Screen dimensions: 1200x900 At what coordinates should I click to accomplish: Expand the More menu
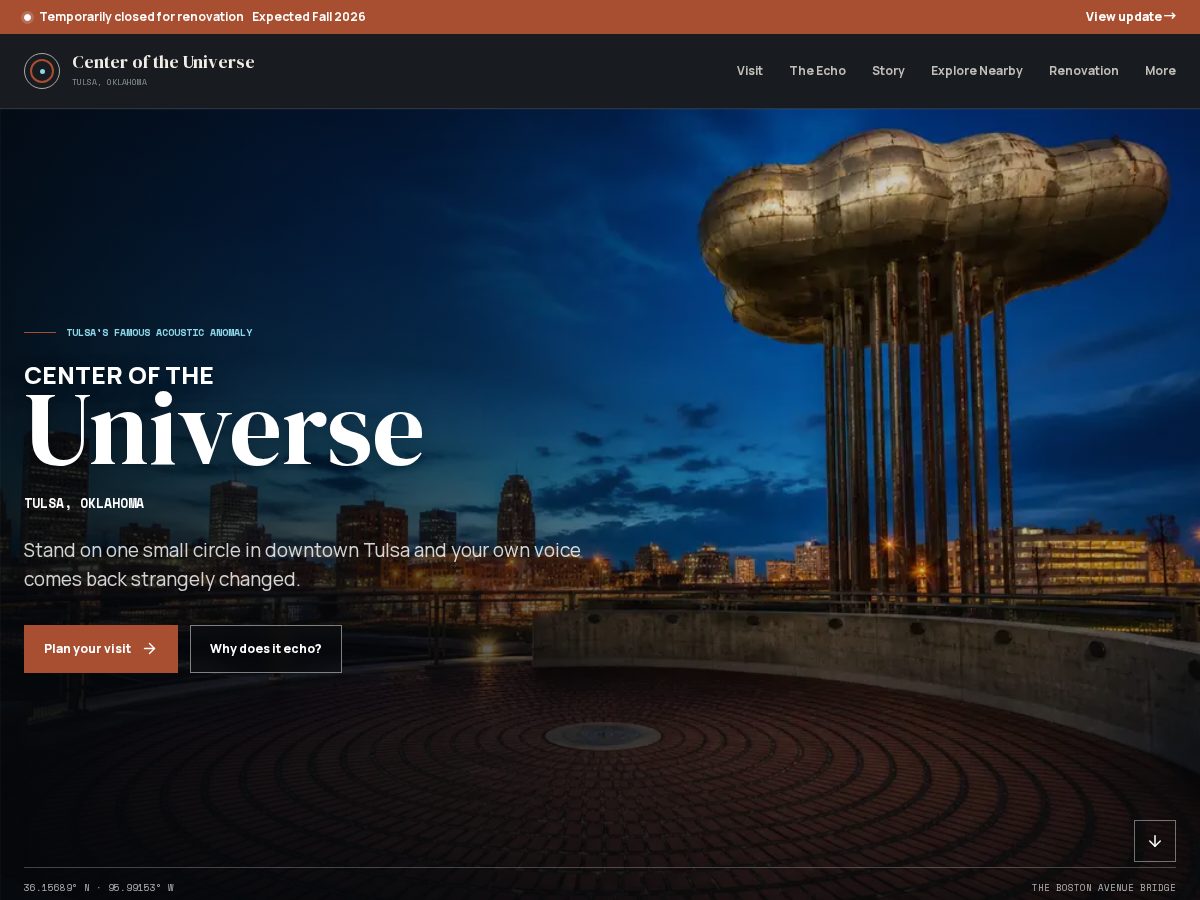pos(1160,71)
